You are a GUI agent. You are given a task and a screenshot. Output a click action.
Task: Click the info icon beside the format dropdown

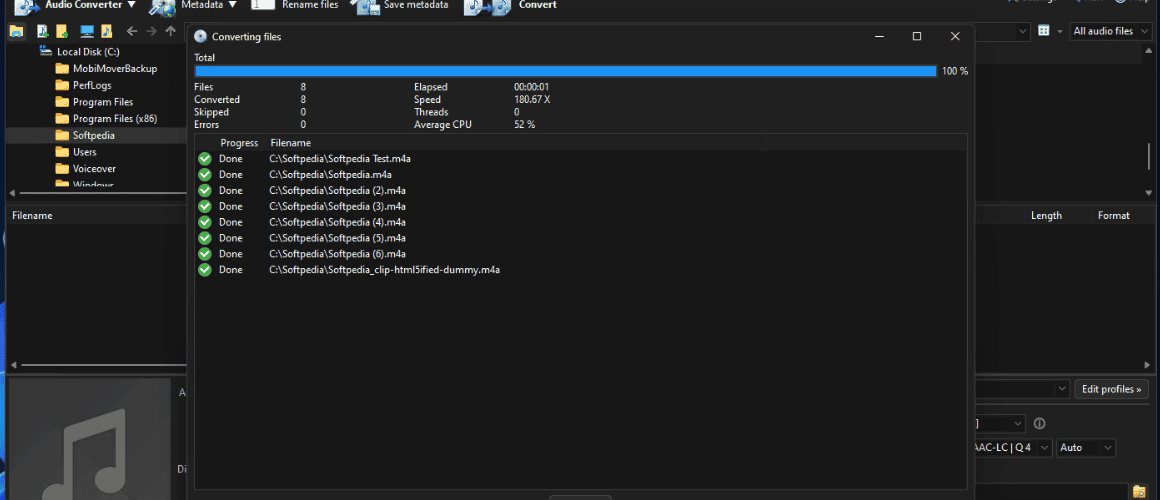(x=1039, y=424)
